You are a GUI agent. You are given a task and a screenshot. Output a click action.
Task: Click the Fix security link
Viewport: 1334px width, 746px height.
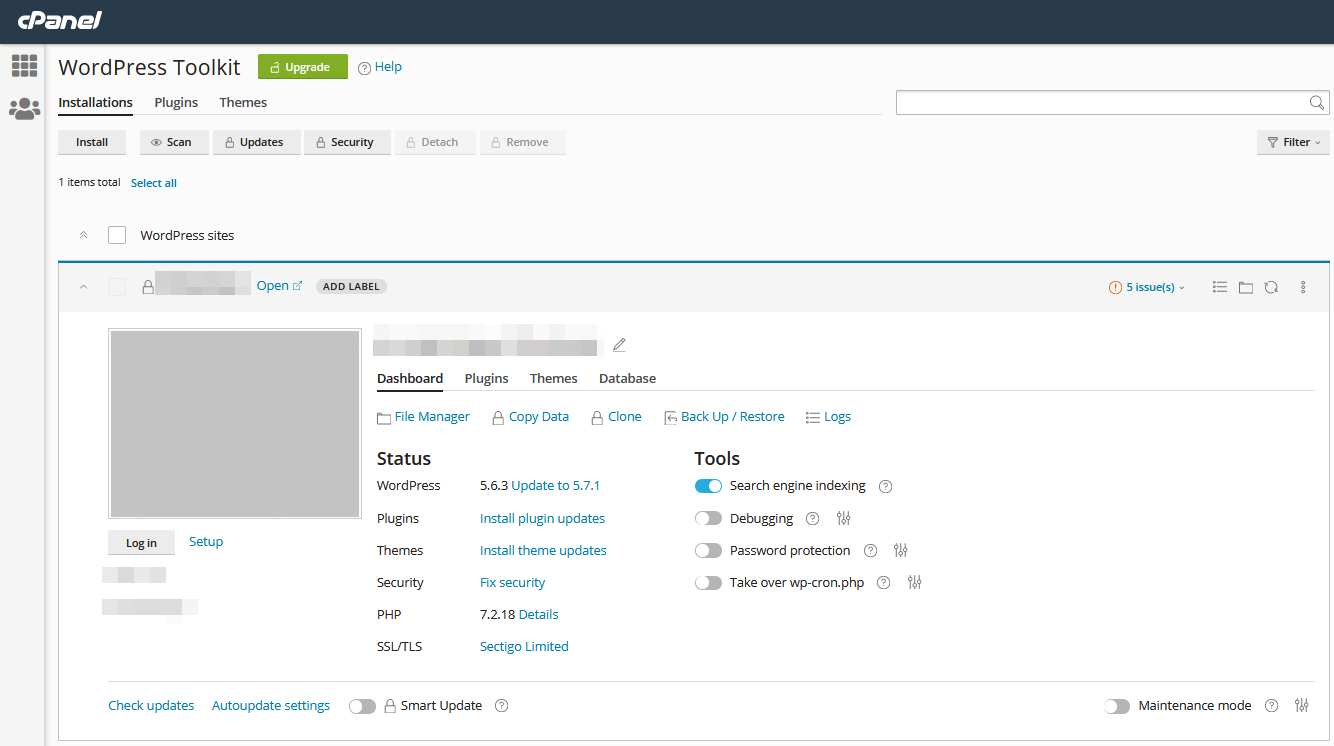pyautogui.click(x=513, y=583)
